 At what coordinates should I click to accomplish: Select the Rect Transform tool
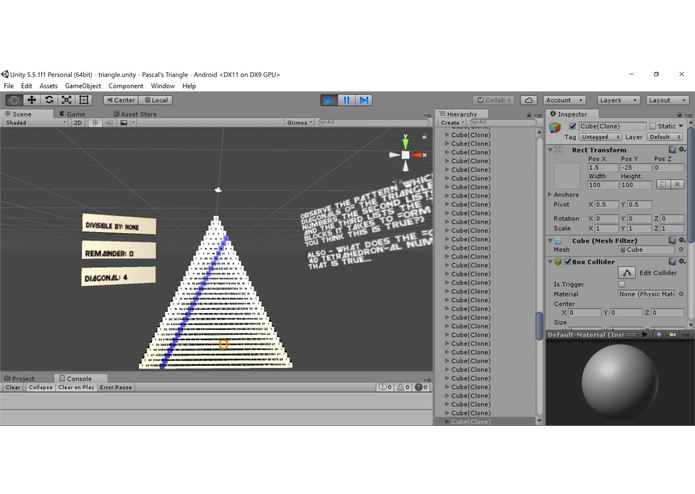click(x=84, y=100)
